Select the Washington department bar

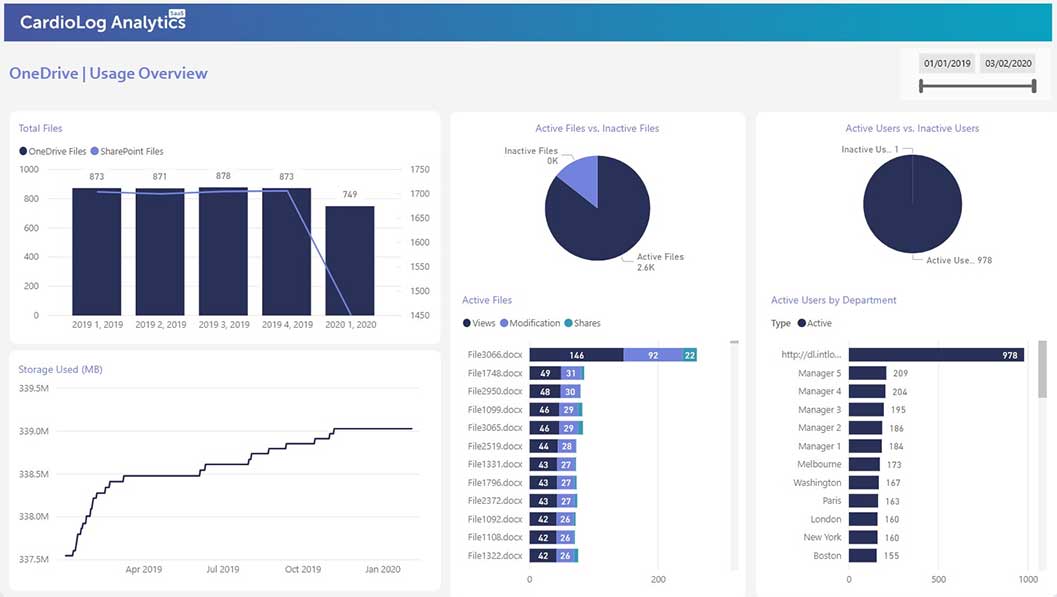point(864,482)
